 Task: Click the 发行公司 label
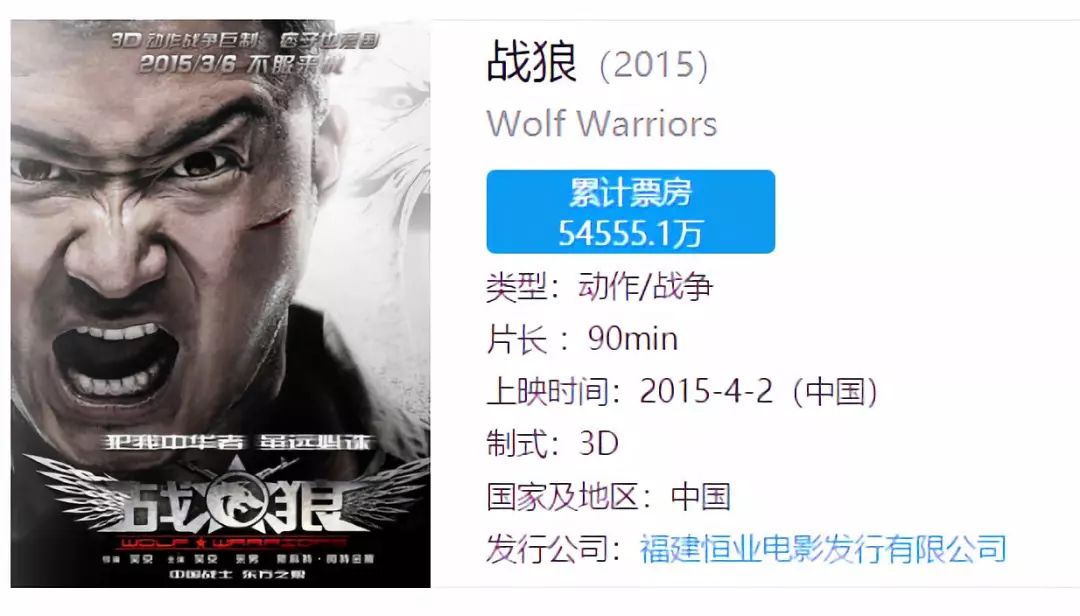[547, 549]
